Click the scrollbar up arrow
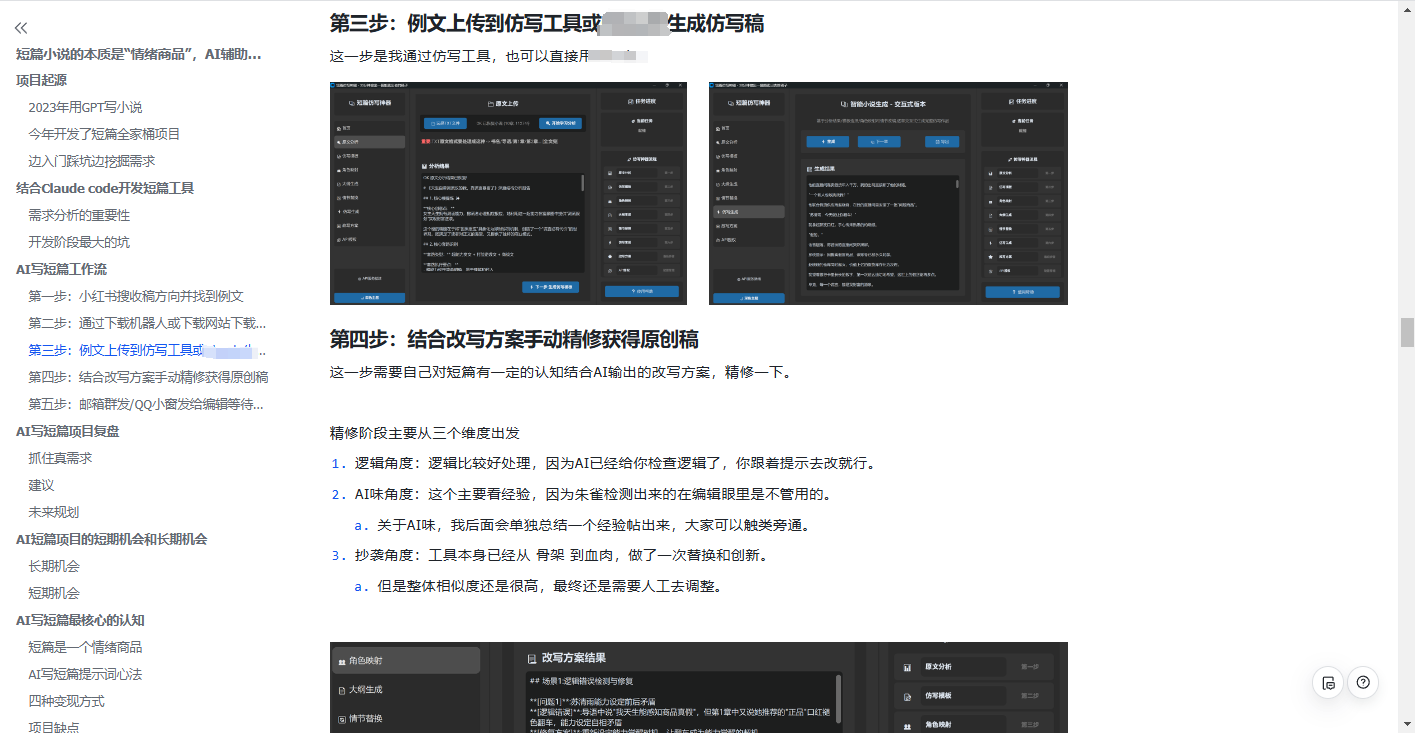 pyautogui.click(x=1406, y=7)
